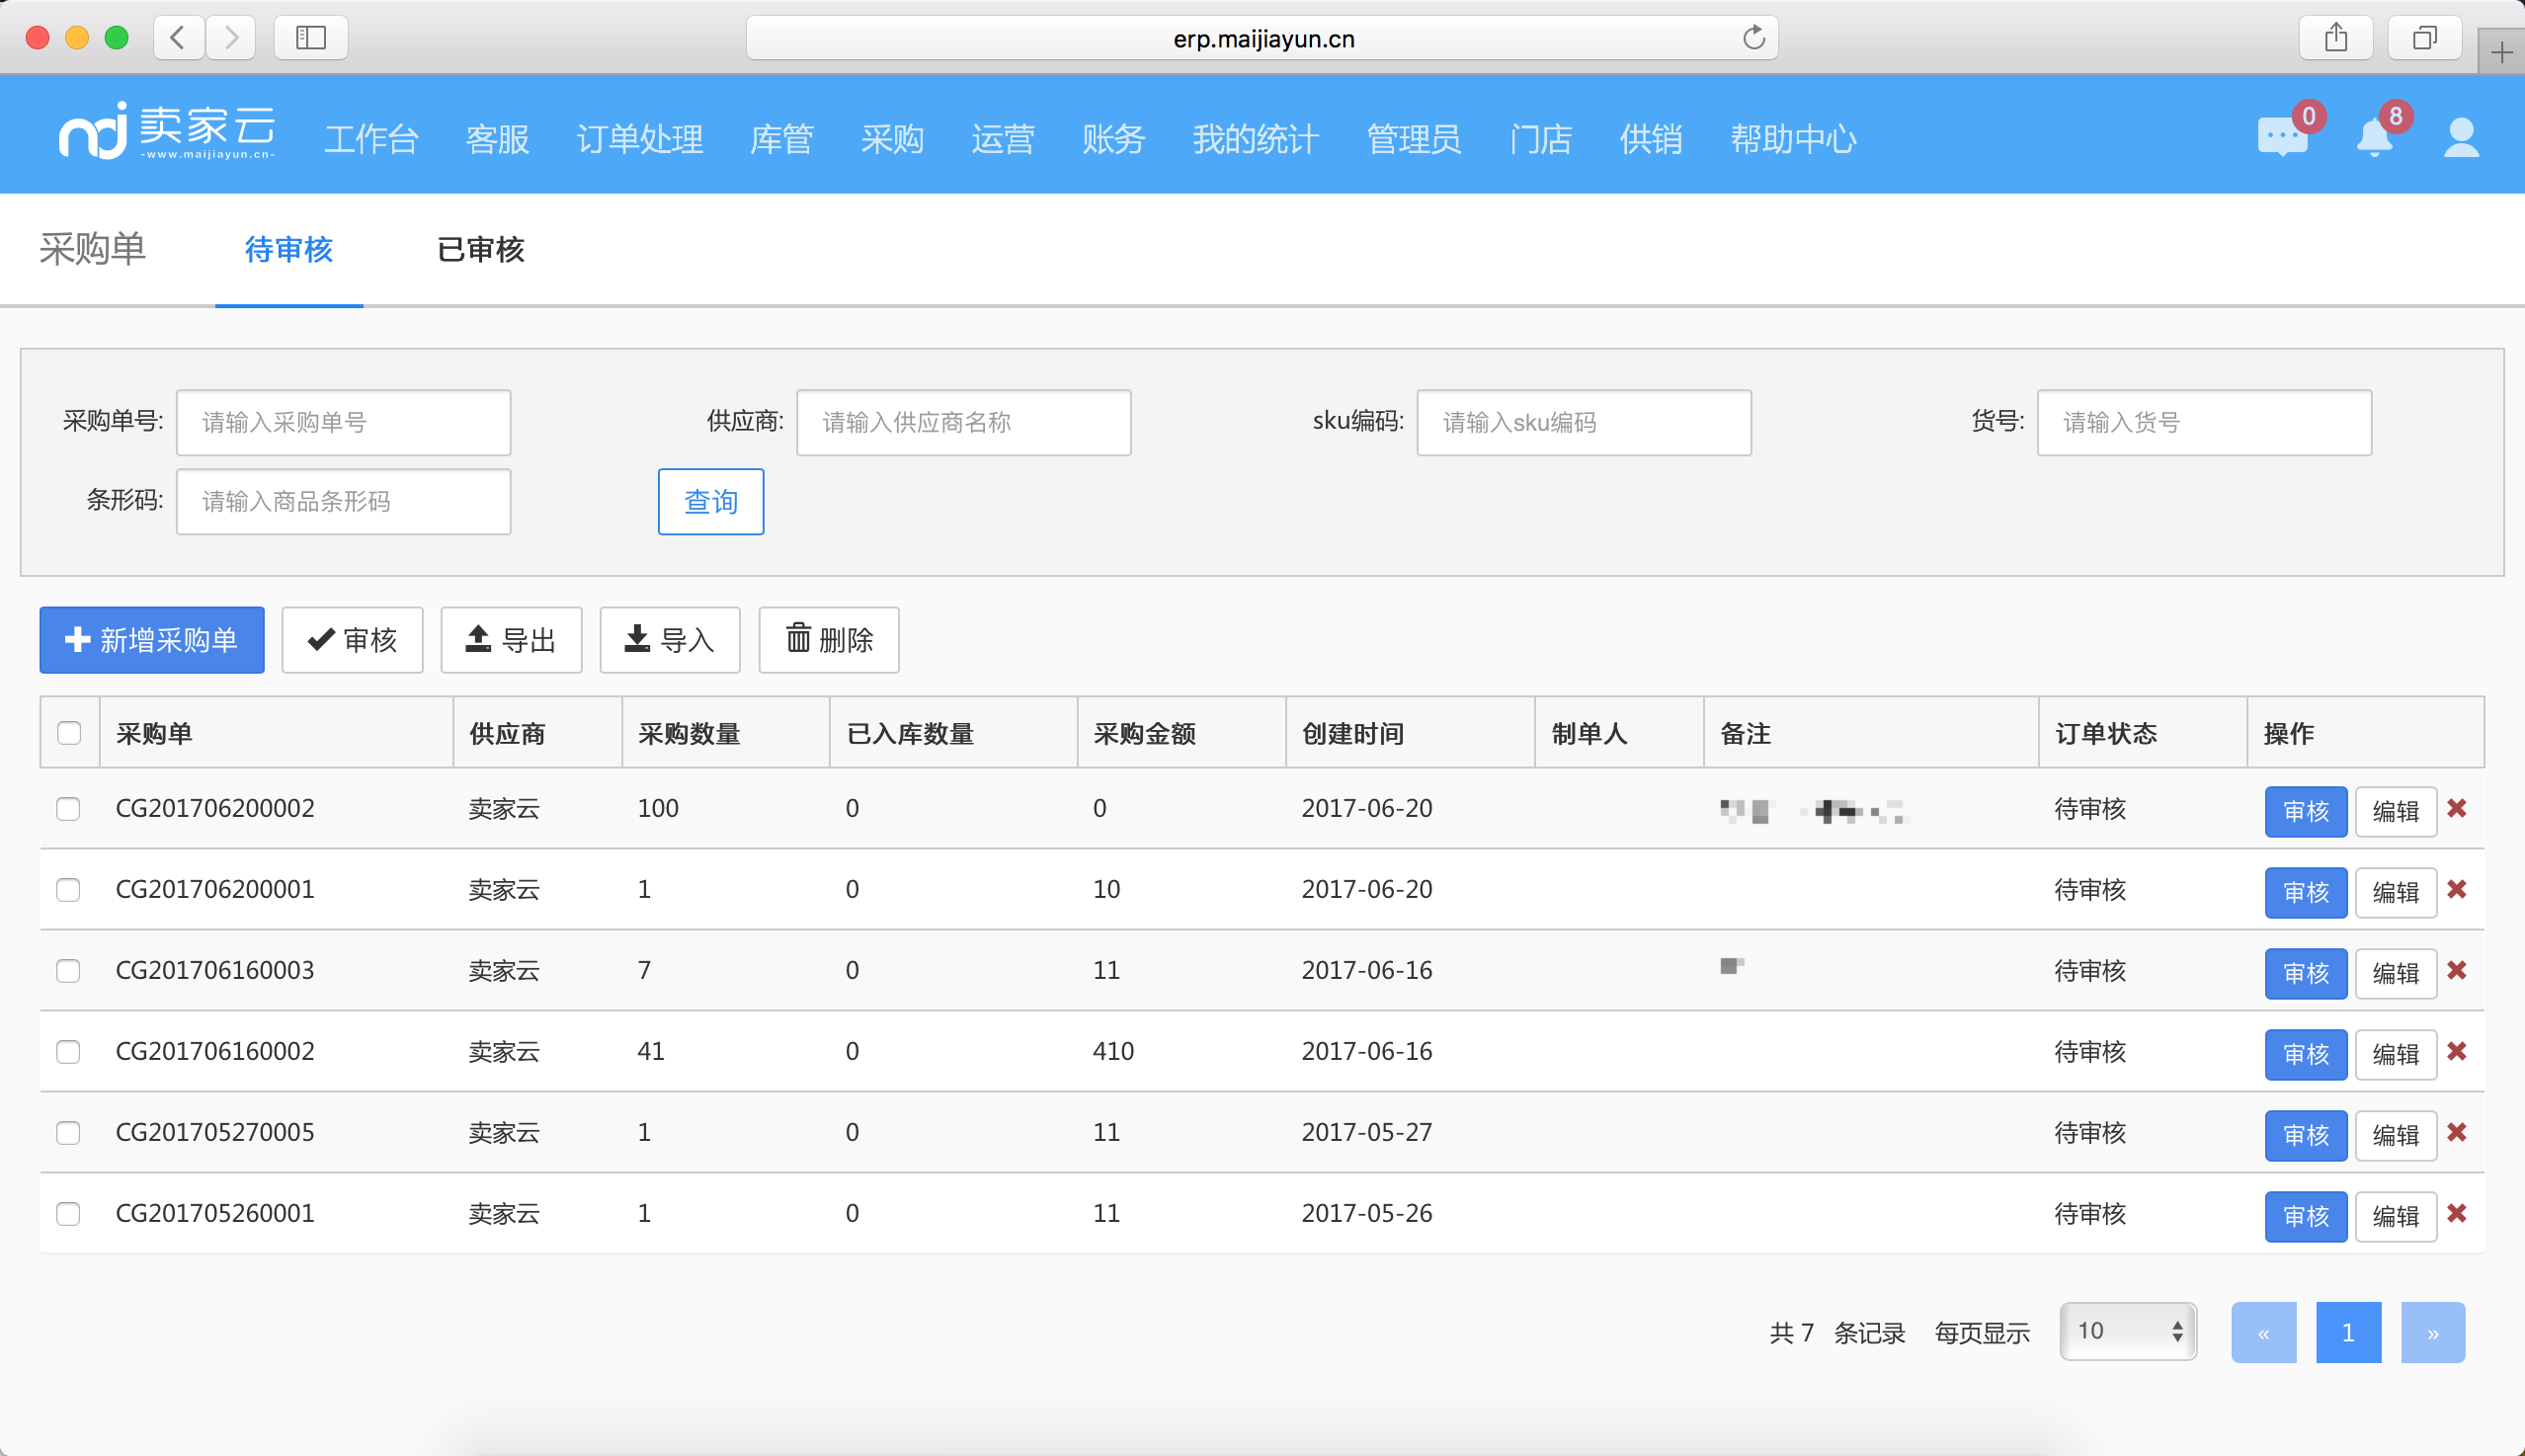Click 审核 for order CG201706160003
This screenshot has width=2525, height=1456.
pos(2306,973)
